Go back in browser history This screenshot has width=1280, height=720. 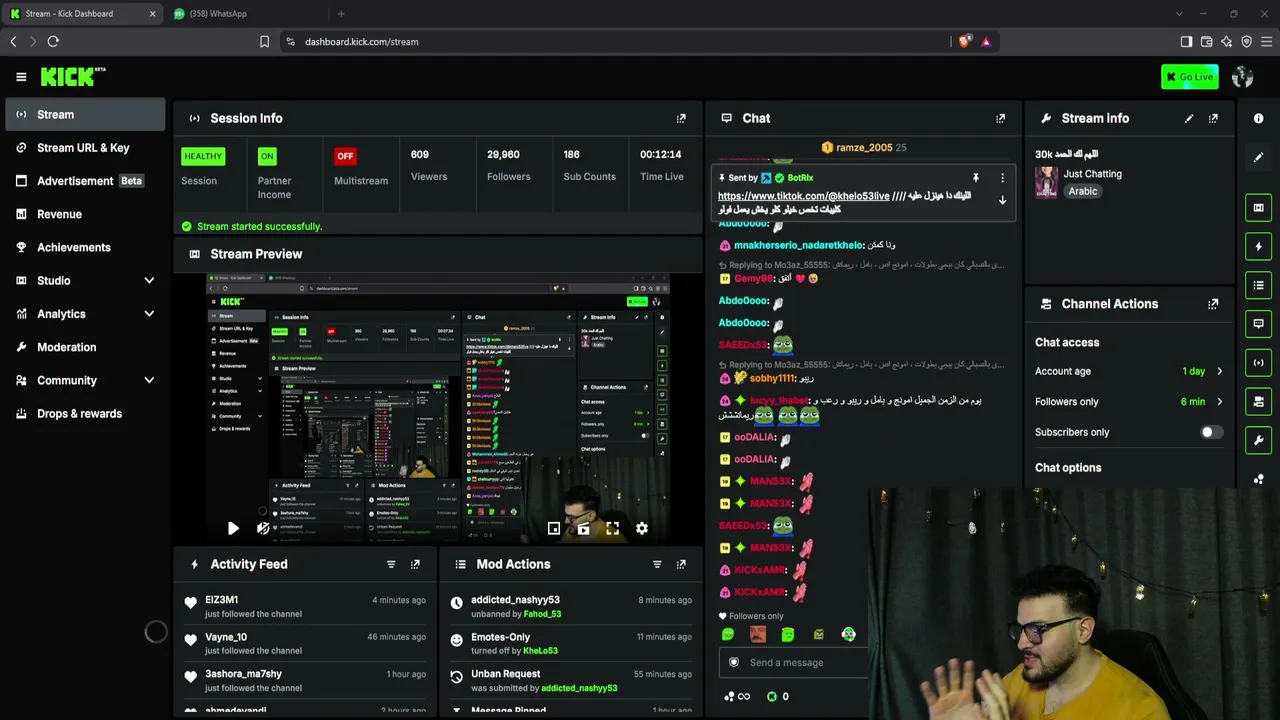pyautogui.click(x=13, y=42)
